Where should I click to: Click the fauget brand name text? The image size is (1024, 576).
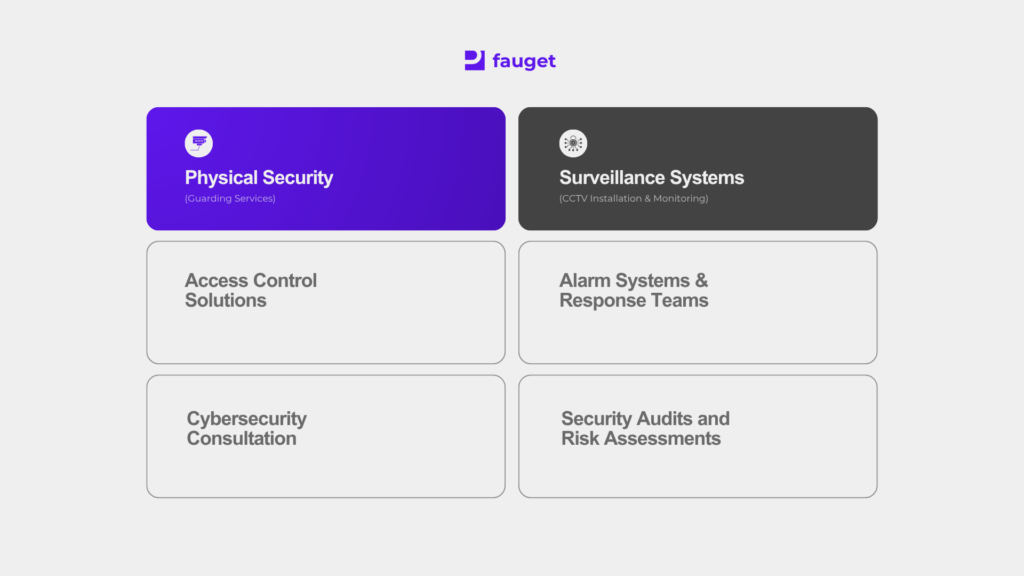tap(524, 61)
